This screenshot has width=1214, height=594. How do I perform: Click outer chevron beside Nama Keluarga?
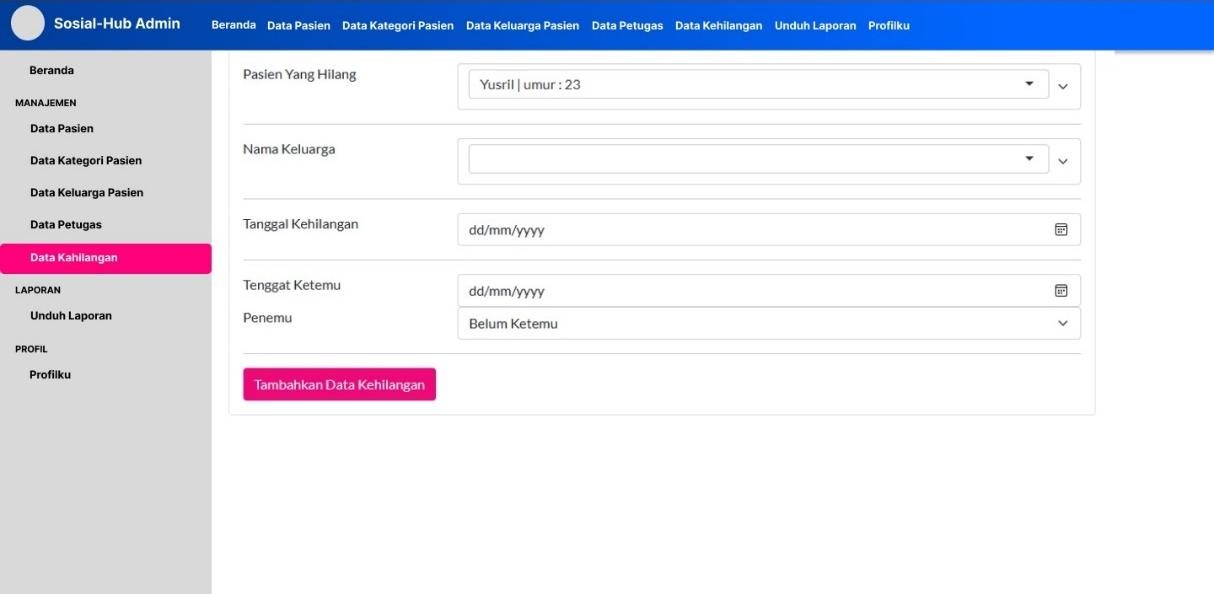[1063, 162]
